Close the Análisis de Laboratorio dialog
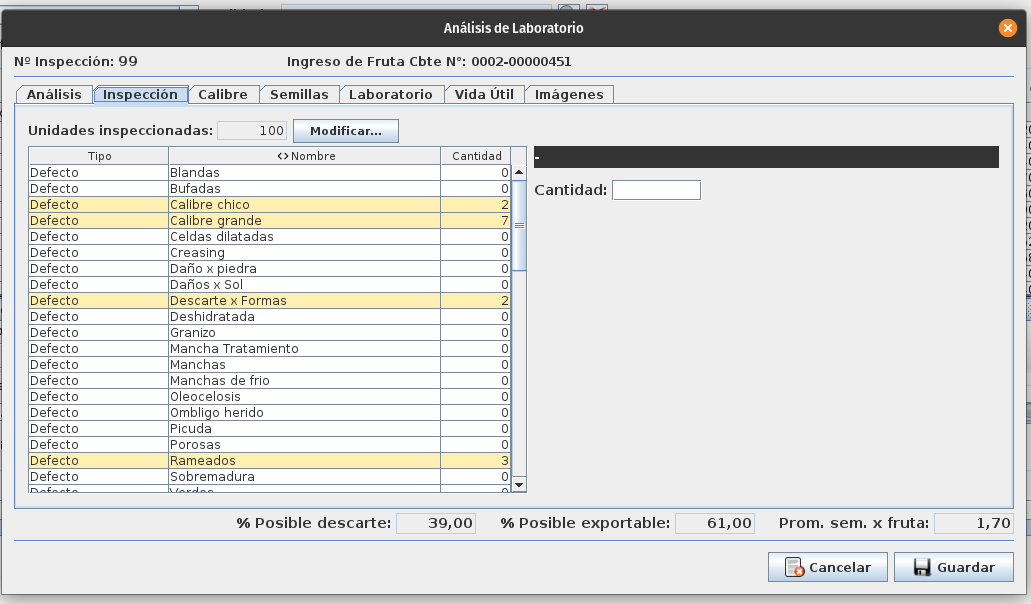1031x604 pixels. click(1007, 28)
